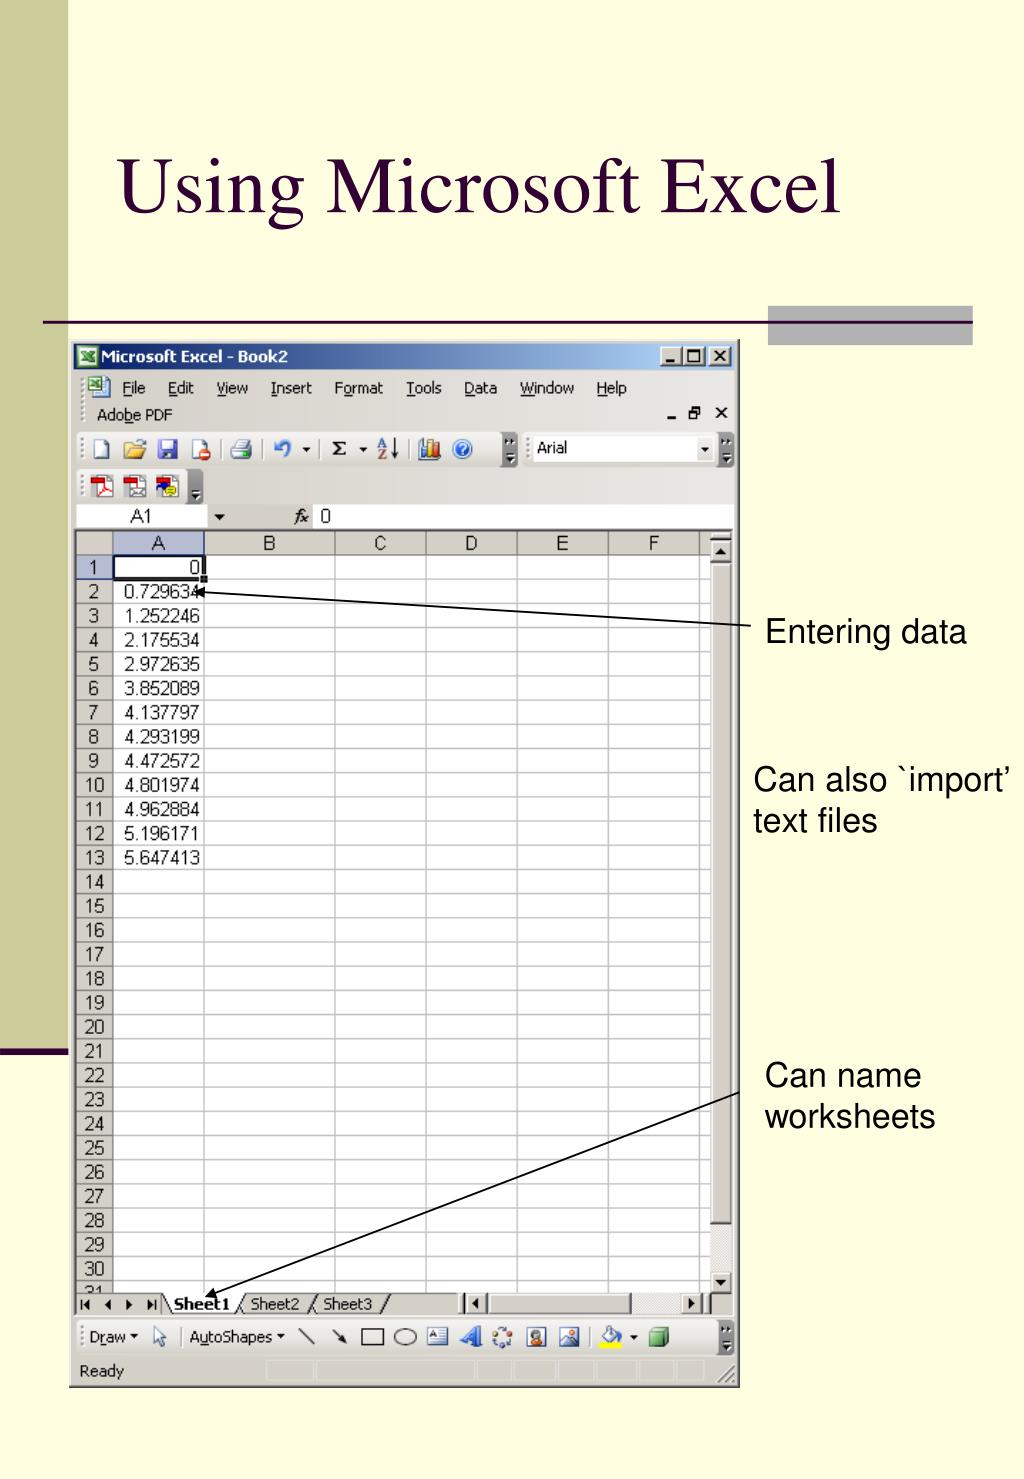This screenshot has height=1479, width=1024.
Task: Select column B header
Action: 269,543
